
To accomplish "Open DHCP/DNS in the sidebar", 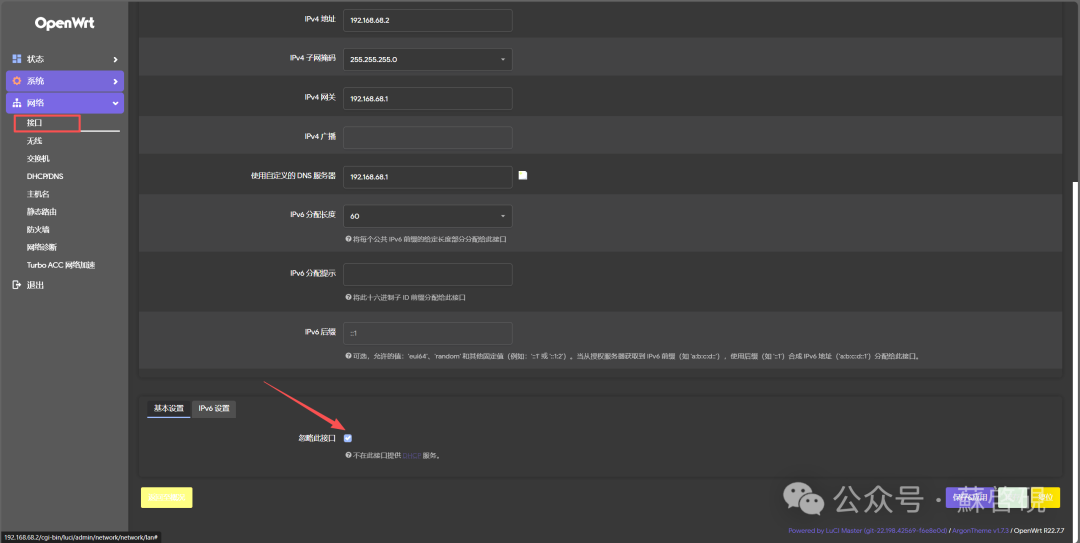I will pos(45,176).
